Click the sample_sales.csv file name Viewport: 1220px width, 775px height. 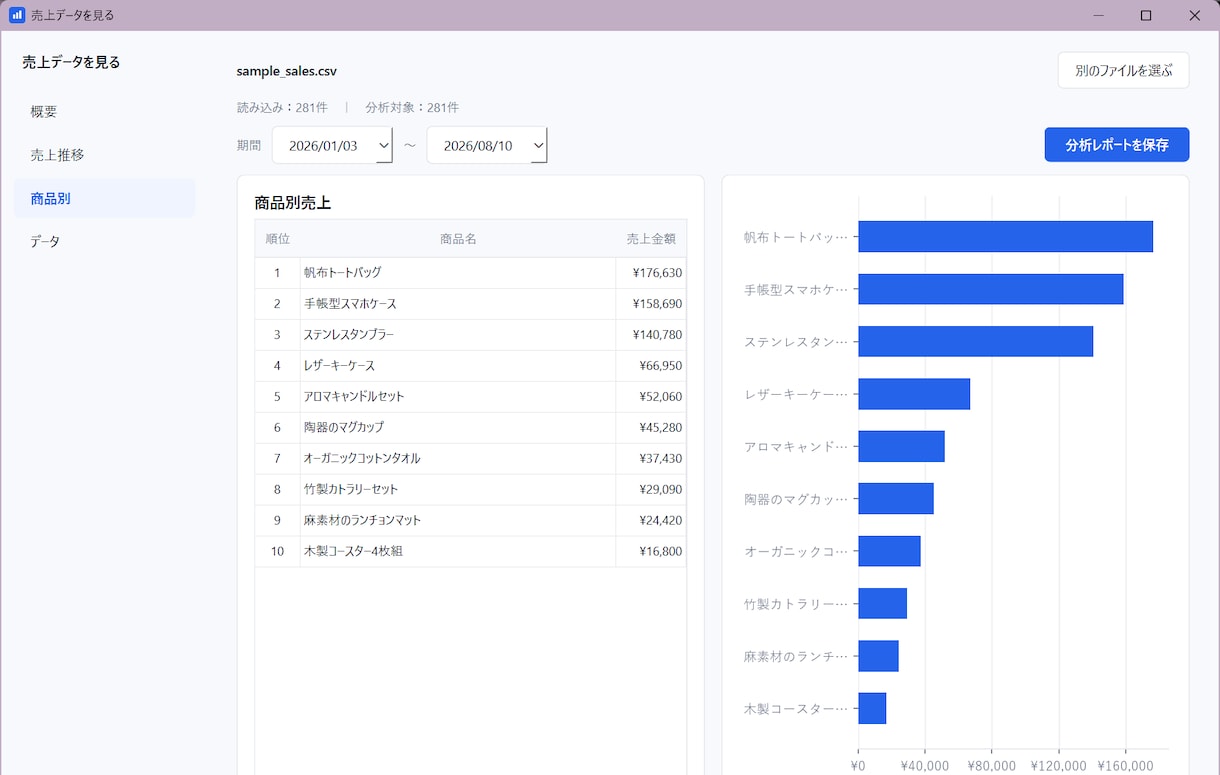(287, 71)
